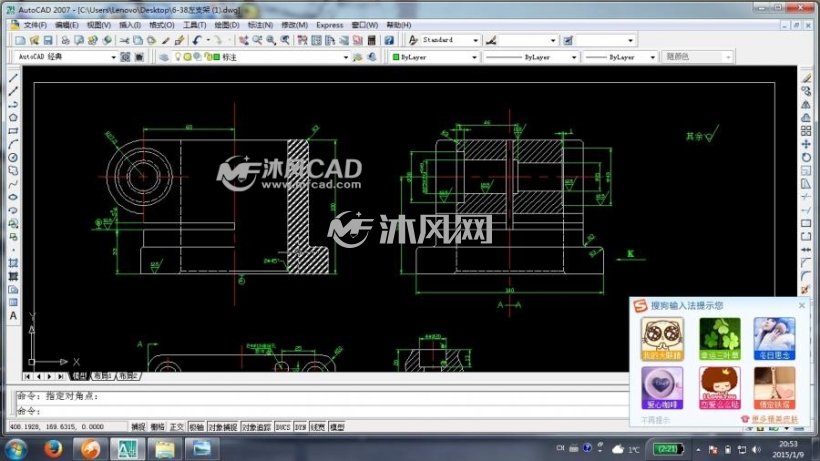Image resolution: width=820 pixels, height=461 pixels.
Task: Open the Windows Start orb
Action: [x=16, y=449]
